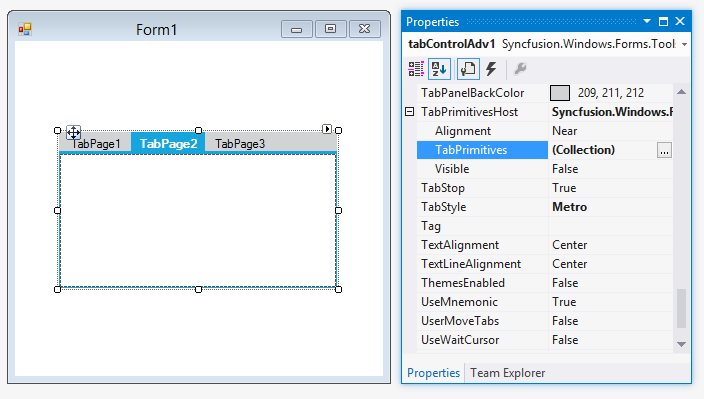Click the Near value for Alignment
This screenshot has width=704, height=399.
tap(564, 131)
